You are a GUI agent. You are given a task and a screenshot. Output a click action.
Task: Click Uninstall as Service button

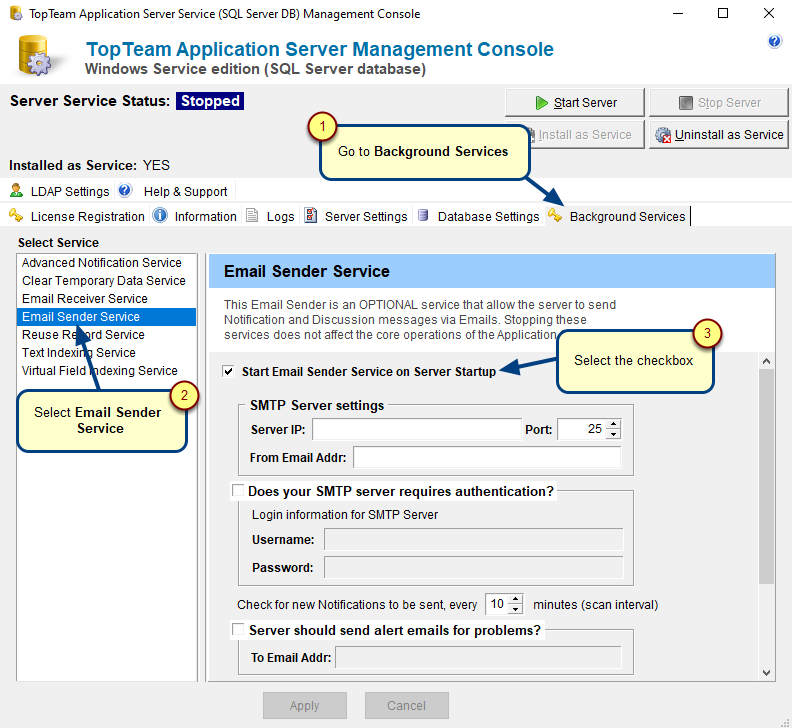coord(719,135)
